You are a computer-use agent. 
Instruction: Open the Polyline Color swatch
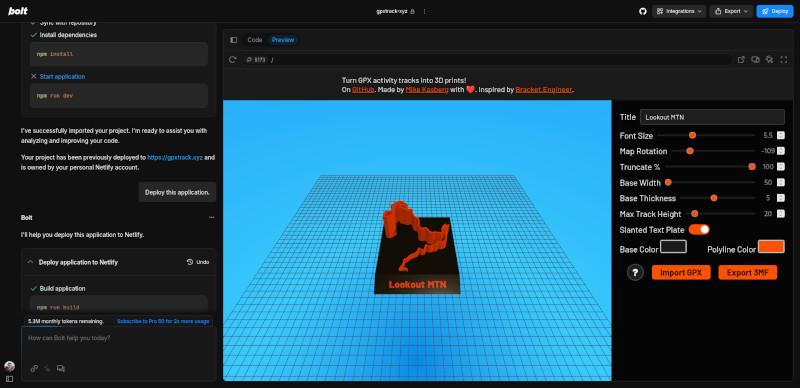[x=771, y=247]
